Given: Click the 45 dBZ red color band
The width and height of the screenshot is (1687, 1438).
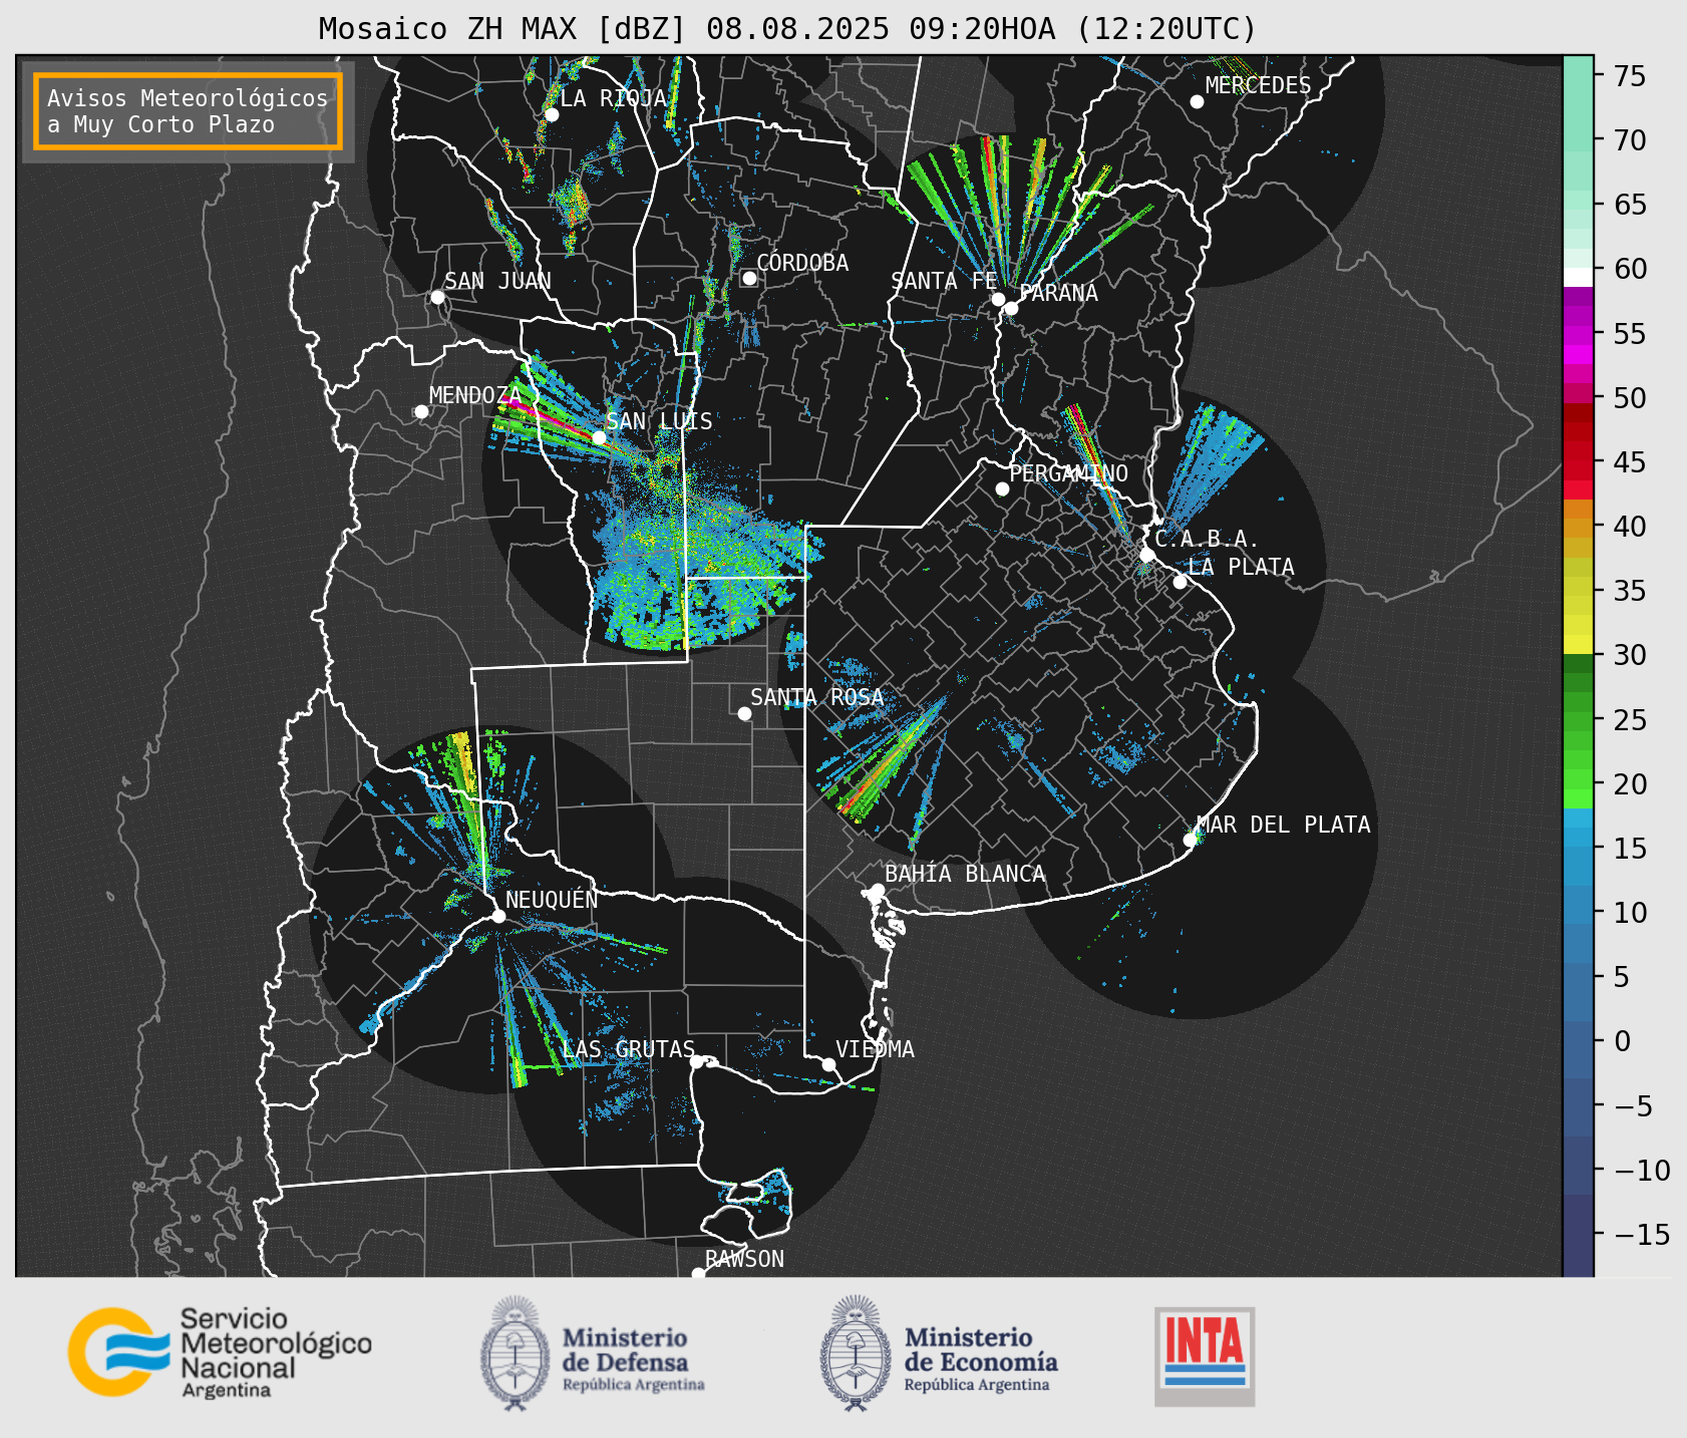Looking at the screenshot, I should pos(1578,461).
